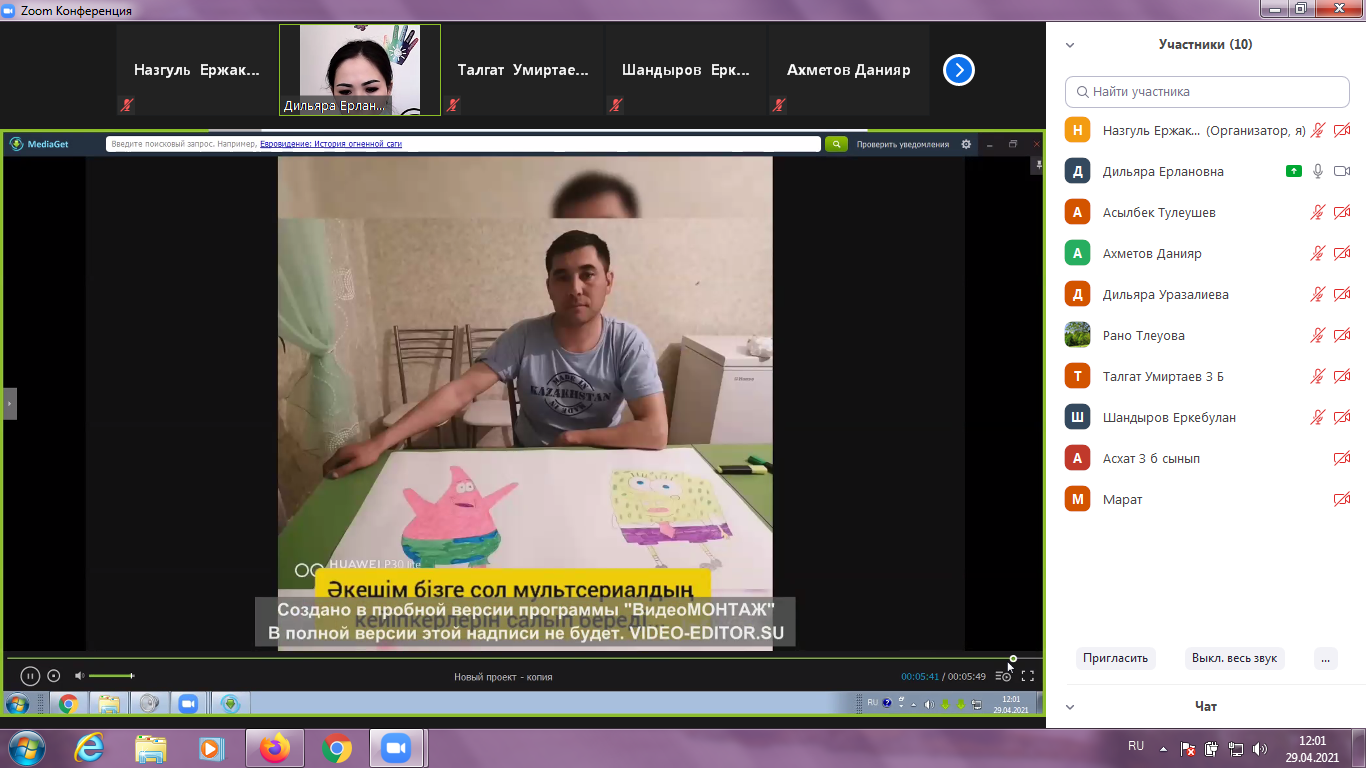The width and height of the screenshot is (1366, 768).
Task: Open Internet Explorer from taskbar
Action: [90, 748]
